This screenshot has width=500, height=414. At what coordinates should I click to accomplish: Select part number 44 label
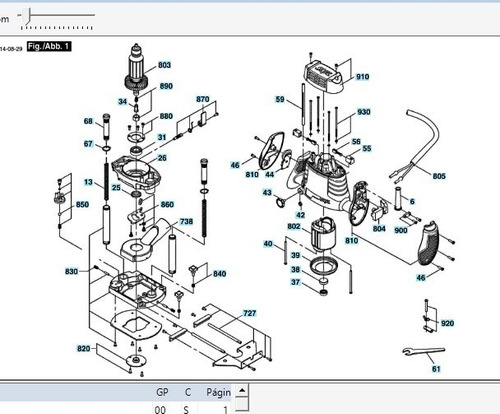pyautogui.click(x=270, y=174)
